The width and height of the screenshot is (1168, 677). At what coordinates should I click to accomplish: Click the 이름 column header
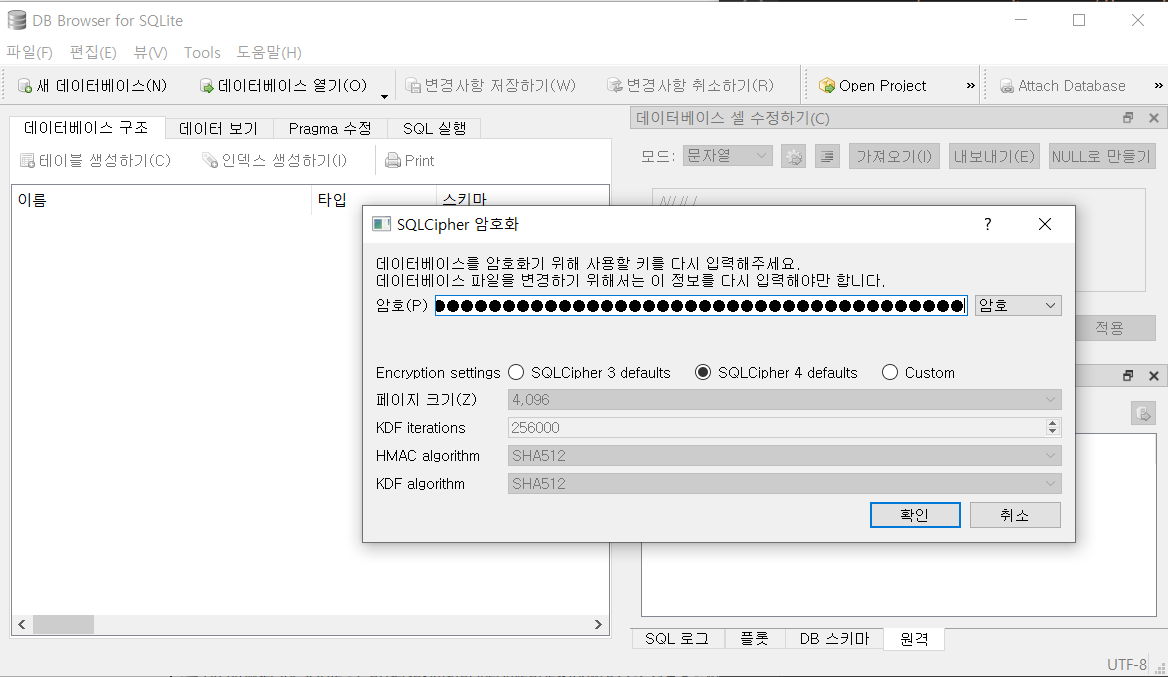[x=161, y=200]
